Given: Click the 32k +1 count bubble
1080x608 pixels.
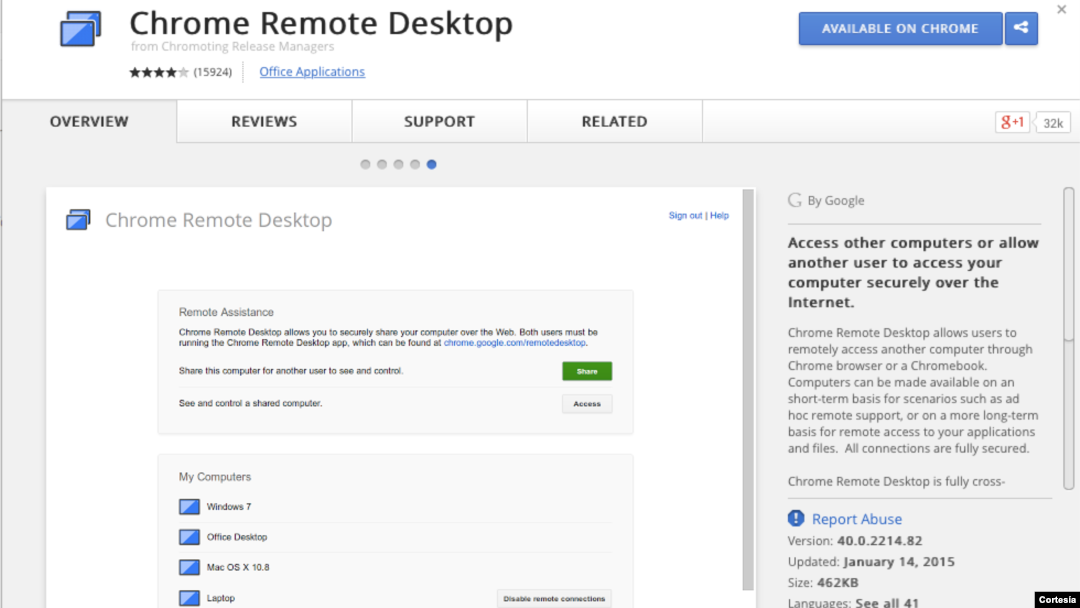Looking at the screenshot, I should pyautogui.click(x=1052, y=123).
